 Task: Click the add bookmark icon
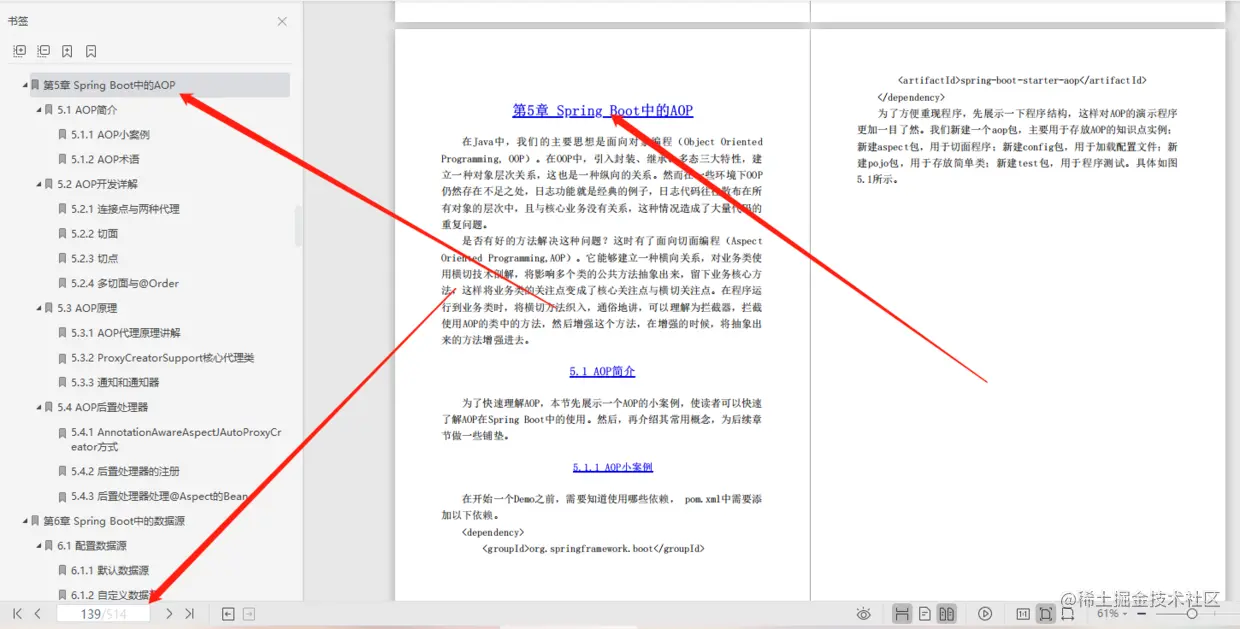(67, 51)
